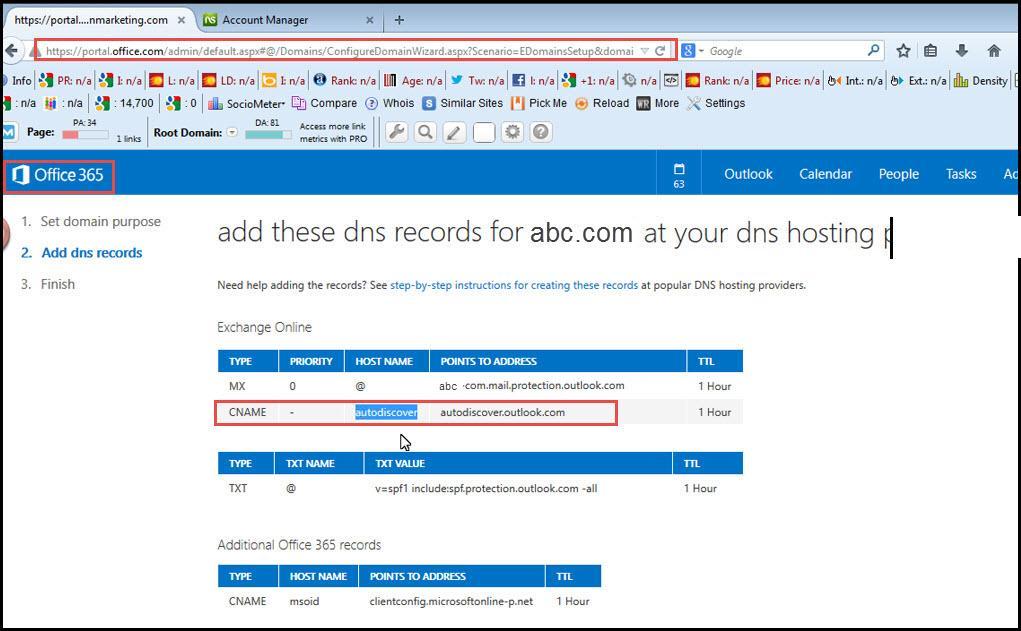Switch to the portal nmarketing.com browser tab
This screenshot has height=631, width=1021.
tap(91, 20)
